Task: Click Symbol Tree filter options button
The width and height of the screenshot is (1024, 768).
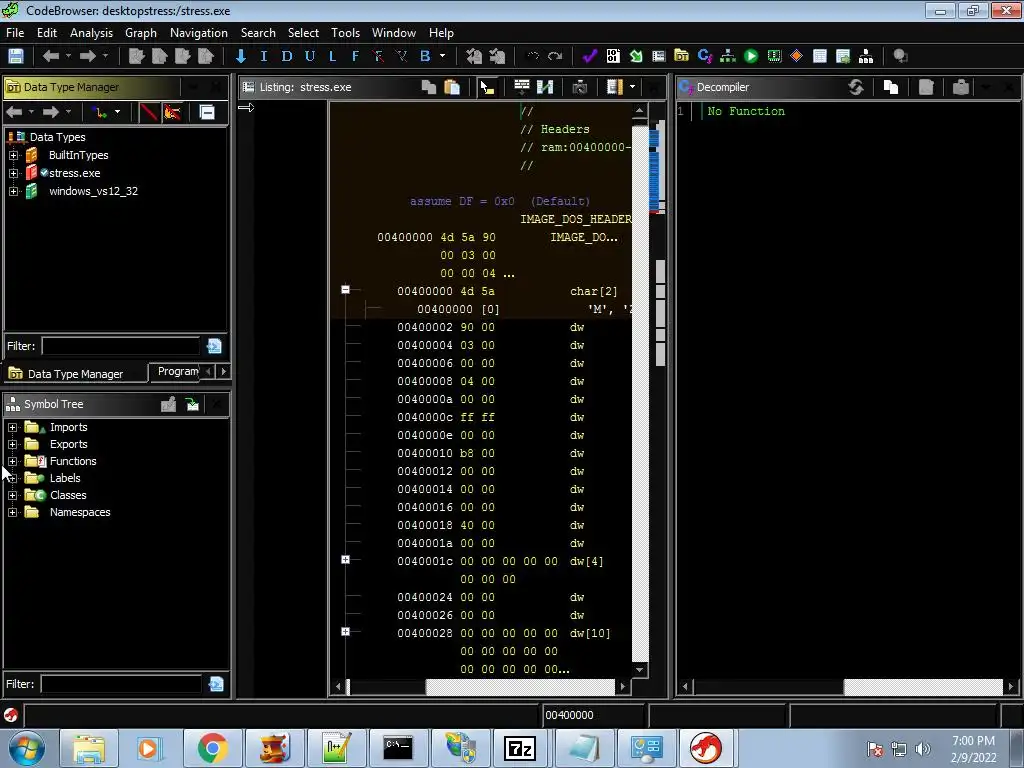Action: click(216, 684)
